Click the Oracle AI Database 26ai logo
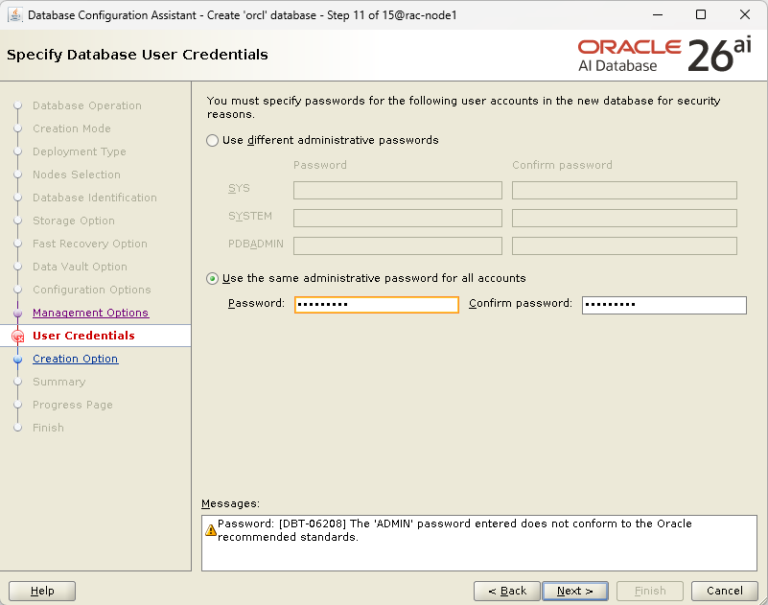 click(x=665, y=55)
